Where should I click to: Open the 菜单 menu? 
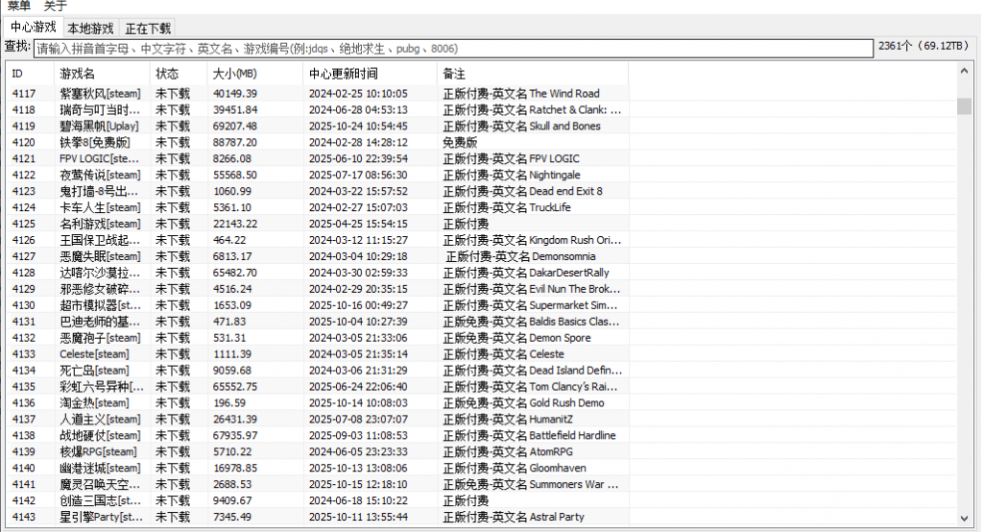click(x=19, y=6)
